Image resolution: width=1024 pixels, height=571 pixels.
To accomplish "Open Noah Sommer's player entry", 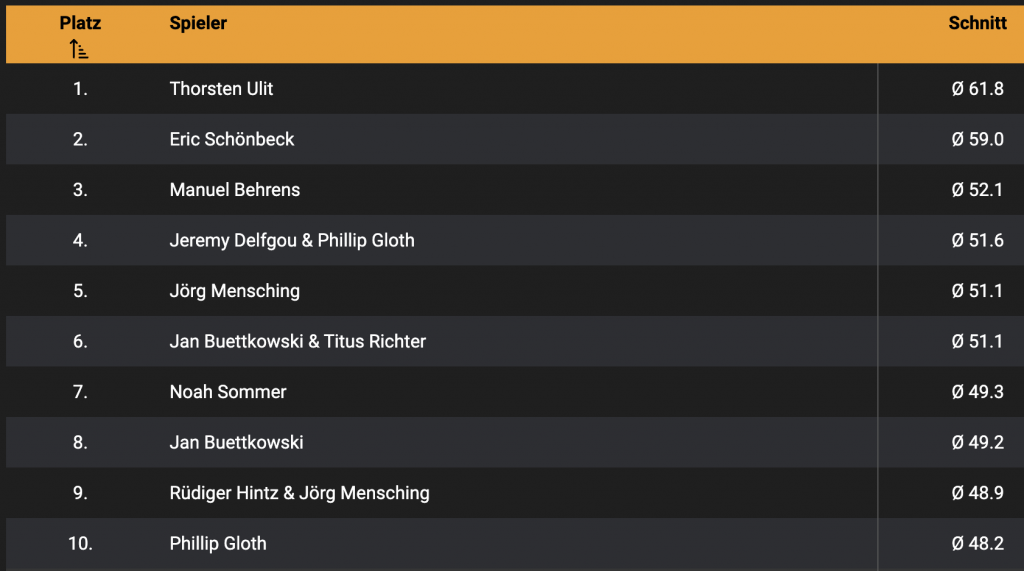I will pos(228,392).
